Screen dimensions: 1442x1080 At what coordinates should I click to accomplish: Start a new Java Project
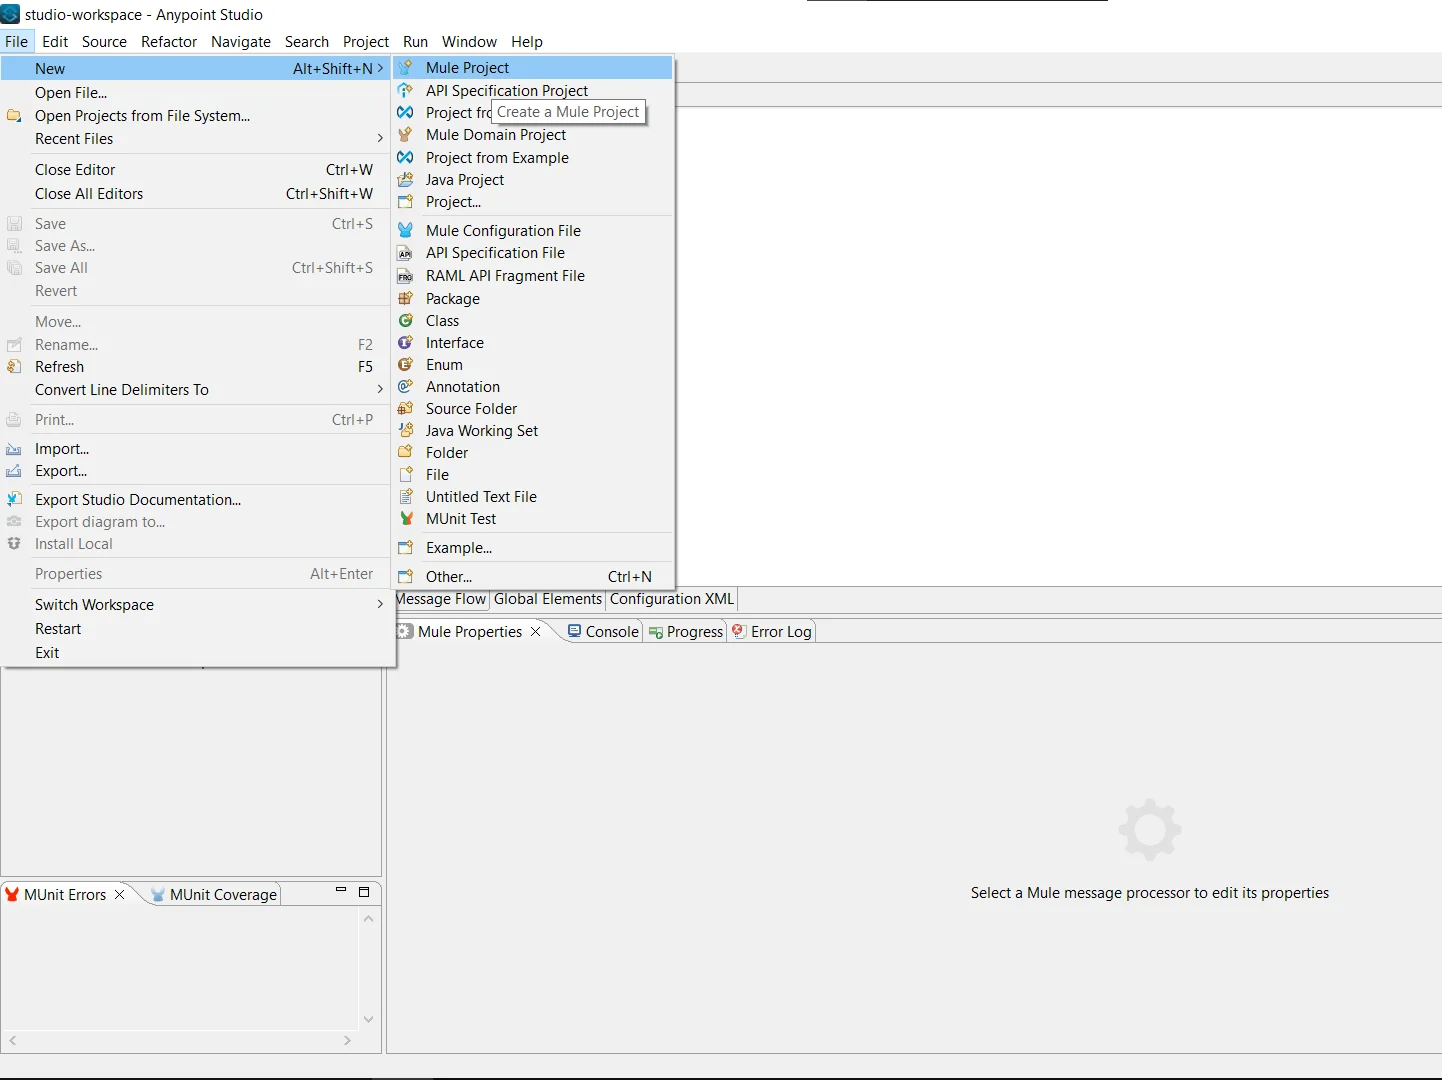coord(464,180)
